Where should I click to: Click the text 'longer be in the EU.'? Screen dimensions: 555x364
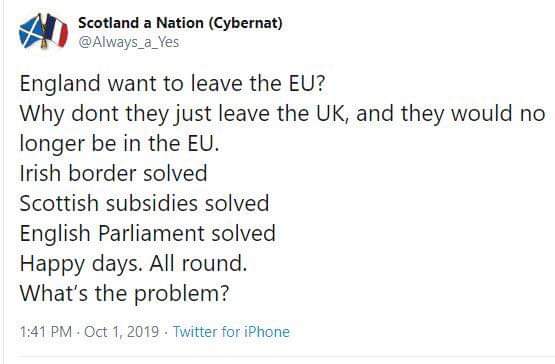pyautogui.click(x=119, y=144)
